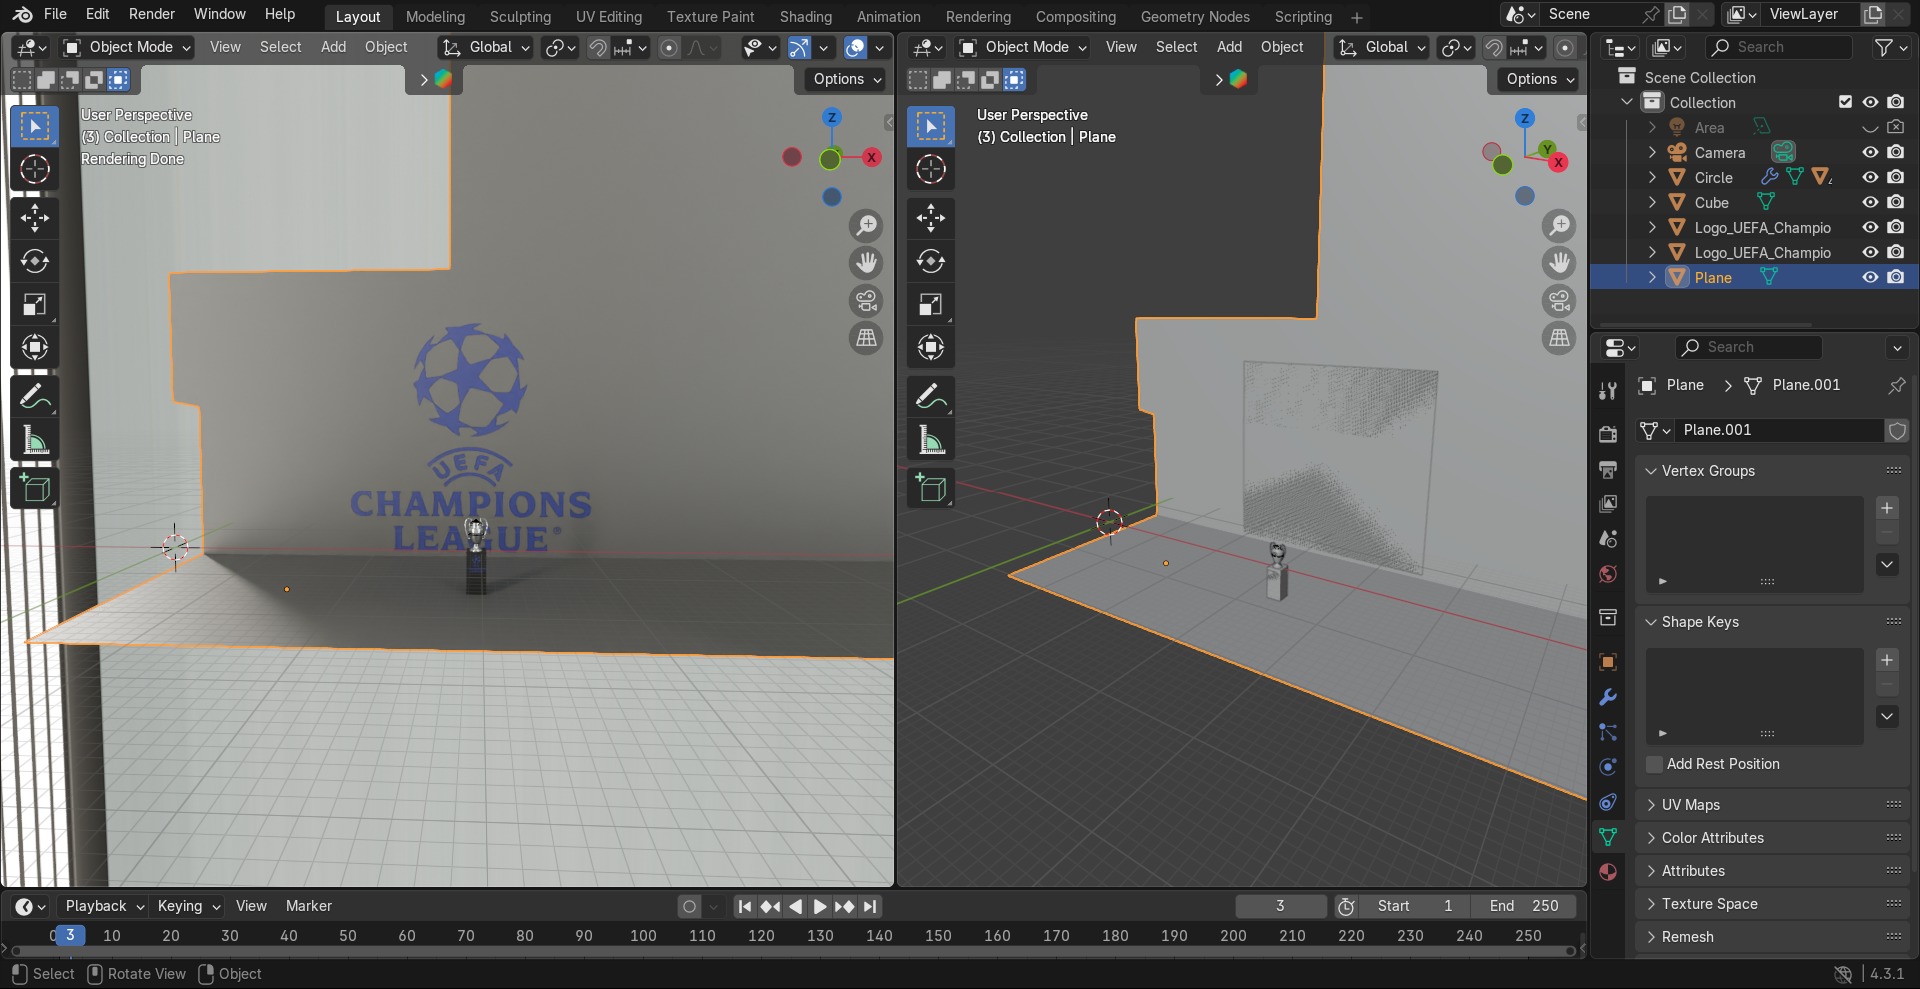This screenshot has height=989, width=1920.
Task: Open the Render properties tab
Action: 1608,434
